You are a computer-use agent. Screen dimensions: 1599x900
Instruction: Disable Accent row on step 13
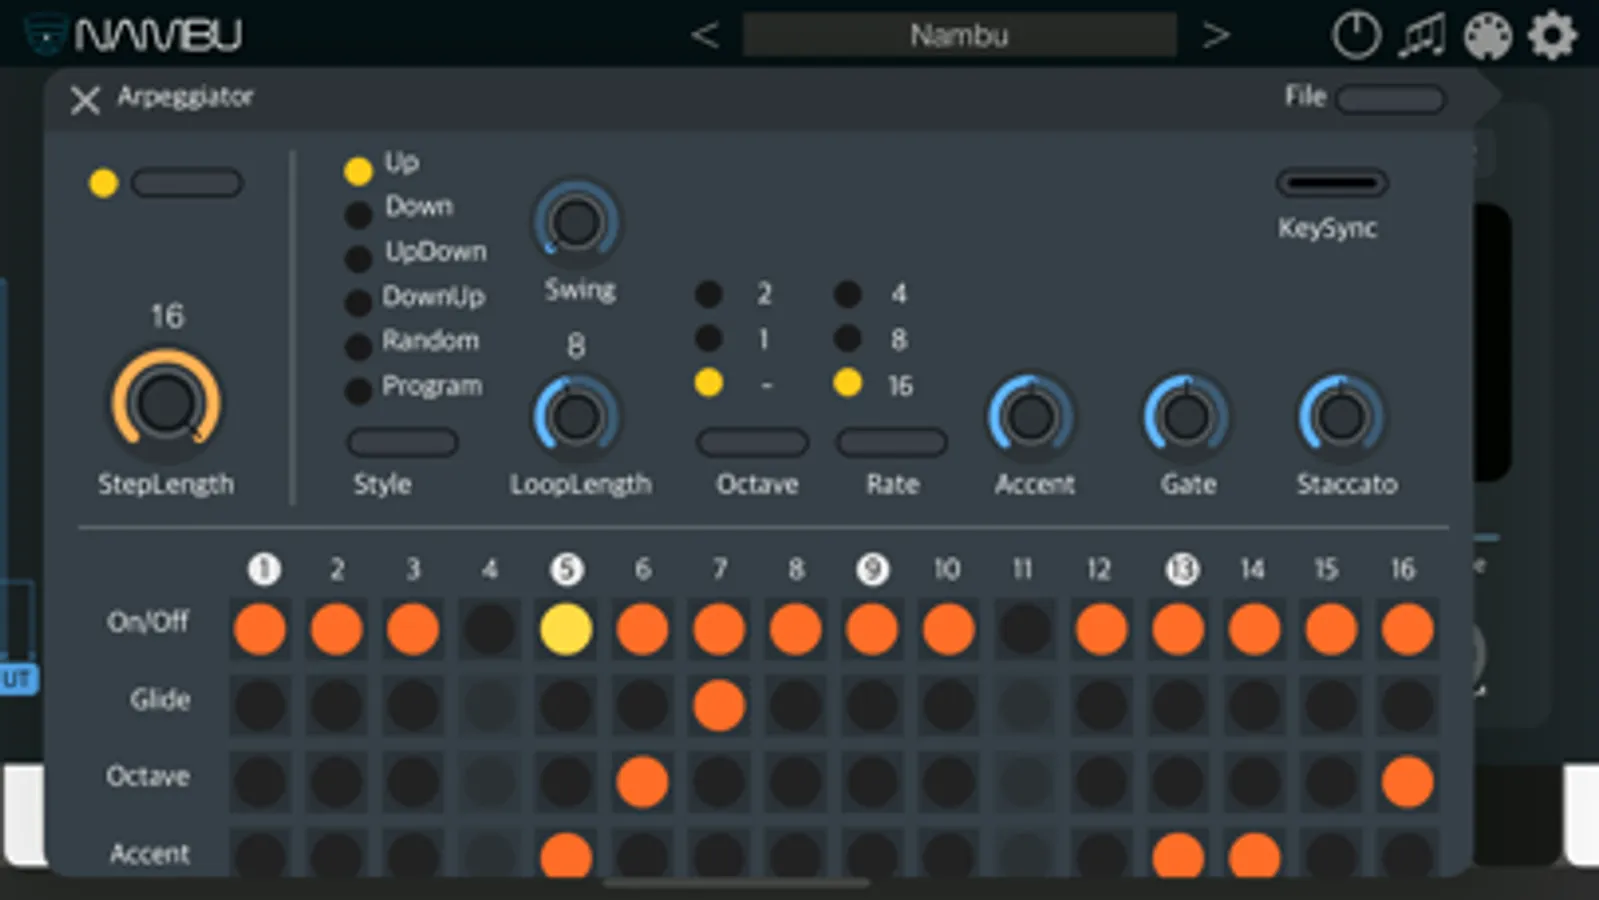tap(1178, 855)
